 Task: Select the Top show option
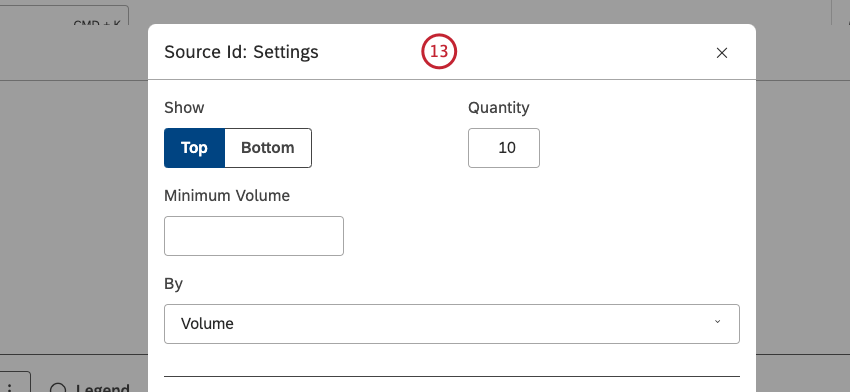(x=194, y=148)
